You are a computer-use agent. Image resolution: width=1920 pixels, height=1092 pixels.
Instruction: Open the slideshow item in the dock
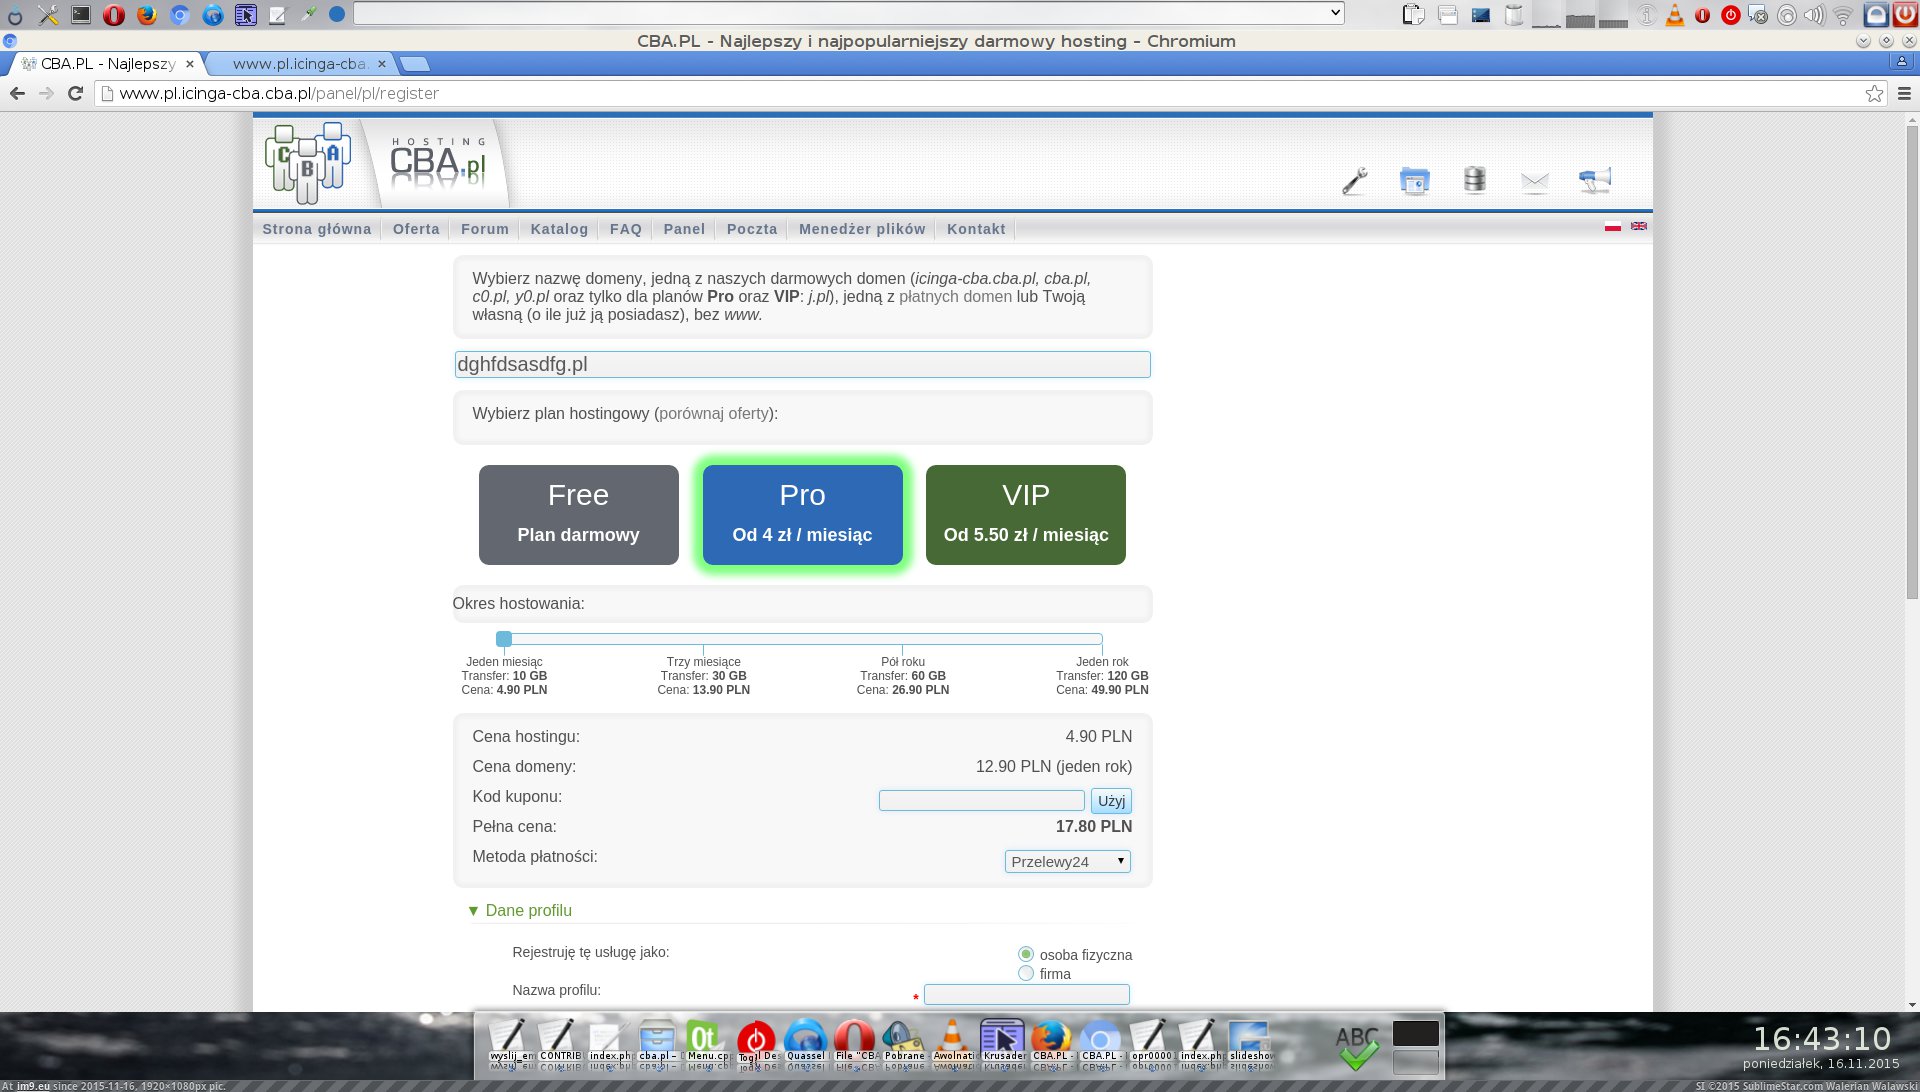[1250, 1042]
